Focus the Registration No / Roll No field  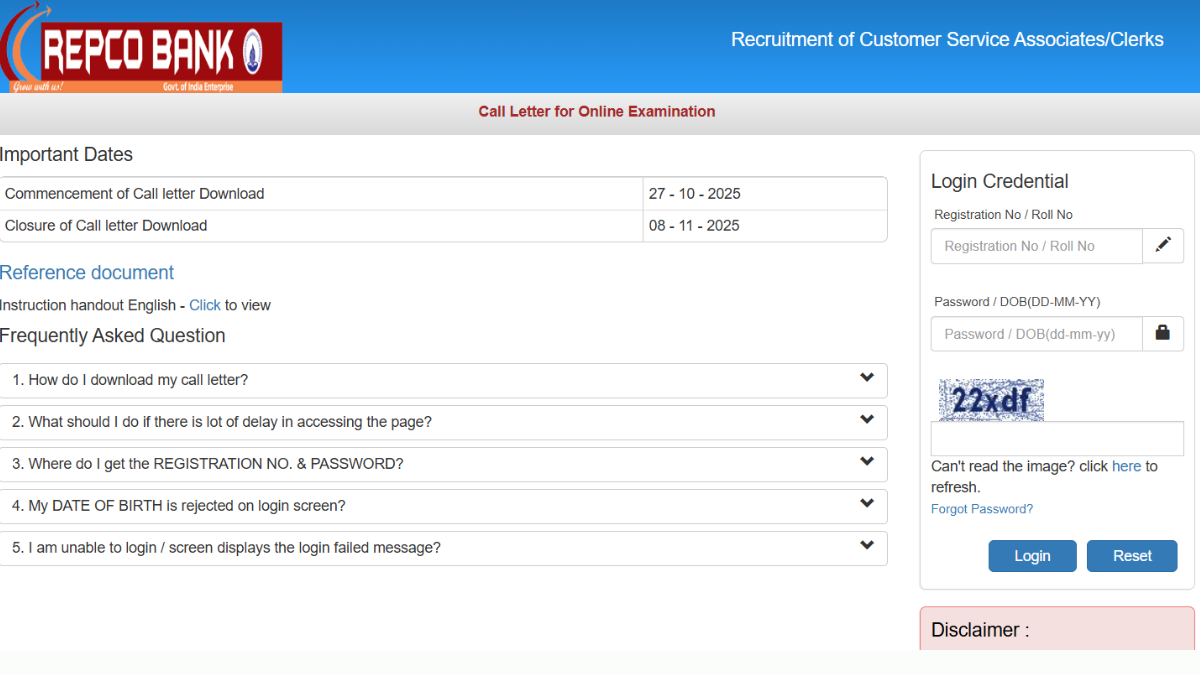coord(1036,246)
